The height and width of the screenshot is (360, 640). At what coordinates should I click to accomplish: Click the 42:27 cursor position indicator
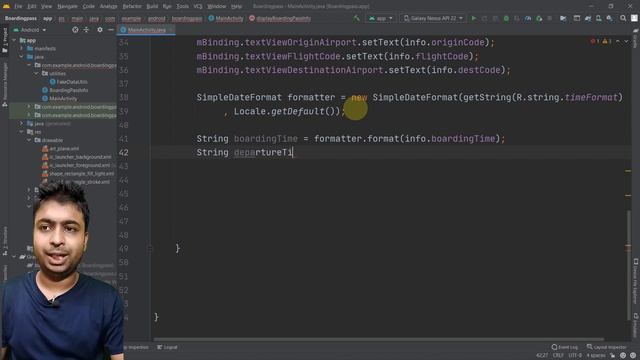[x=542, y=356]
